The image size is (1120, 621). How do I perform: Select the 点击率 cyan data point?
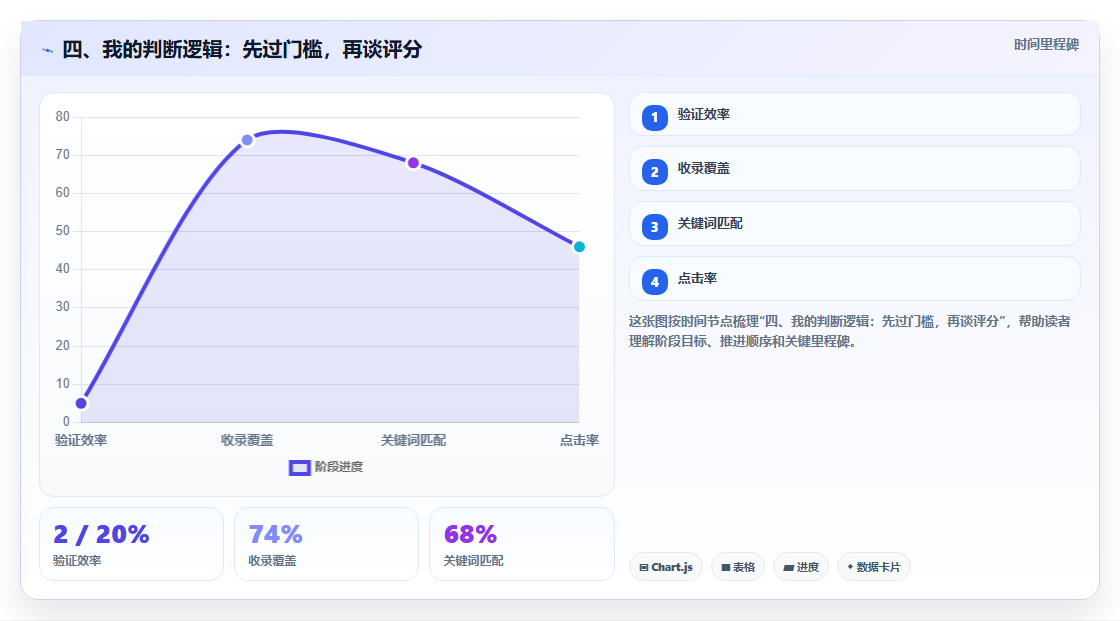[579, 247]
